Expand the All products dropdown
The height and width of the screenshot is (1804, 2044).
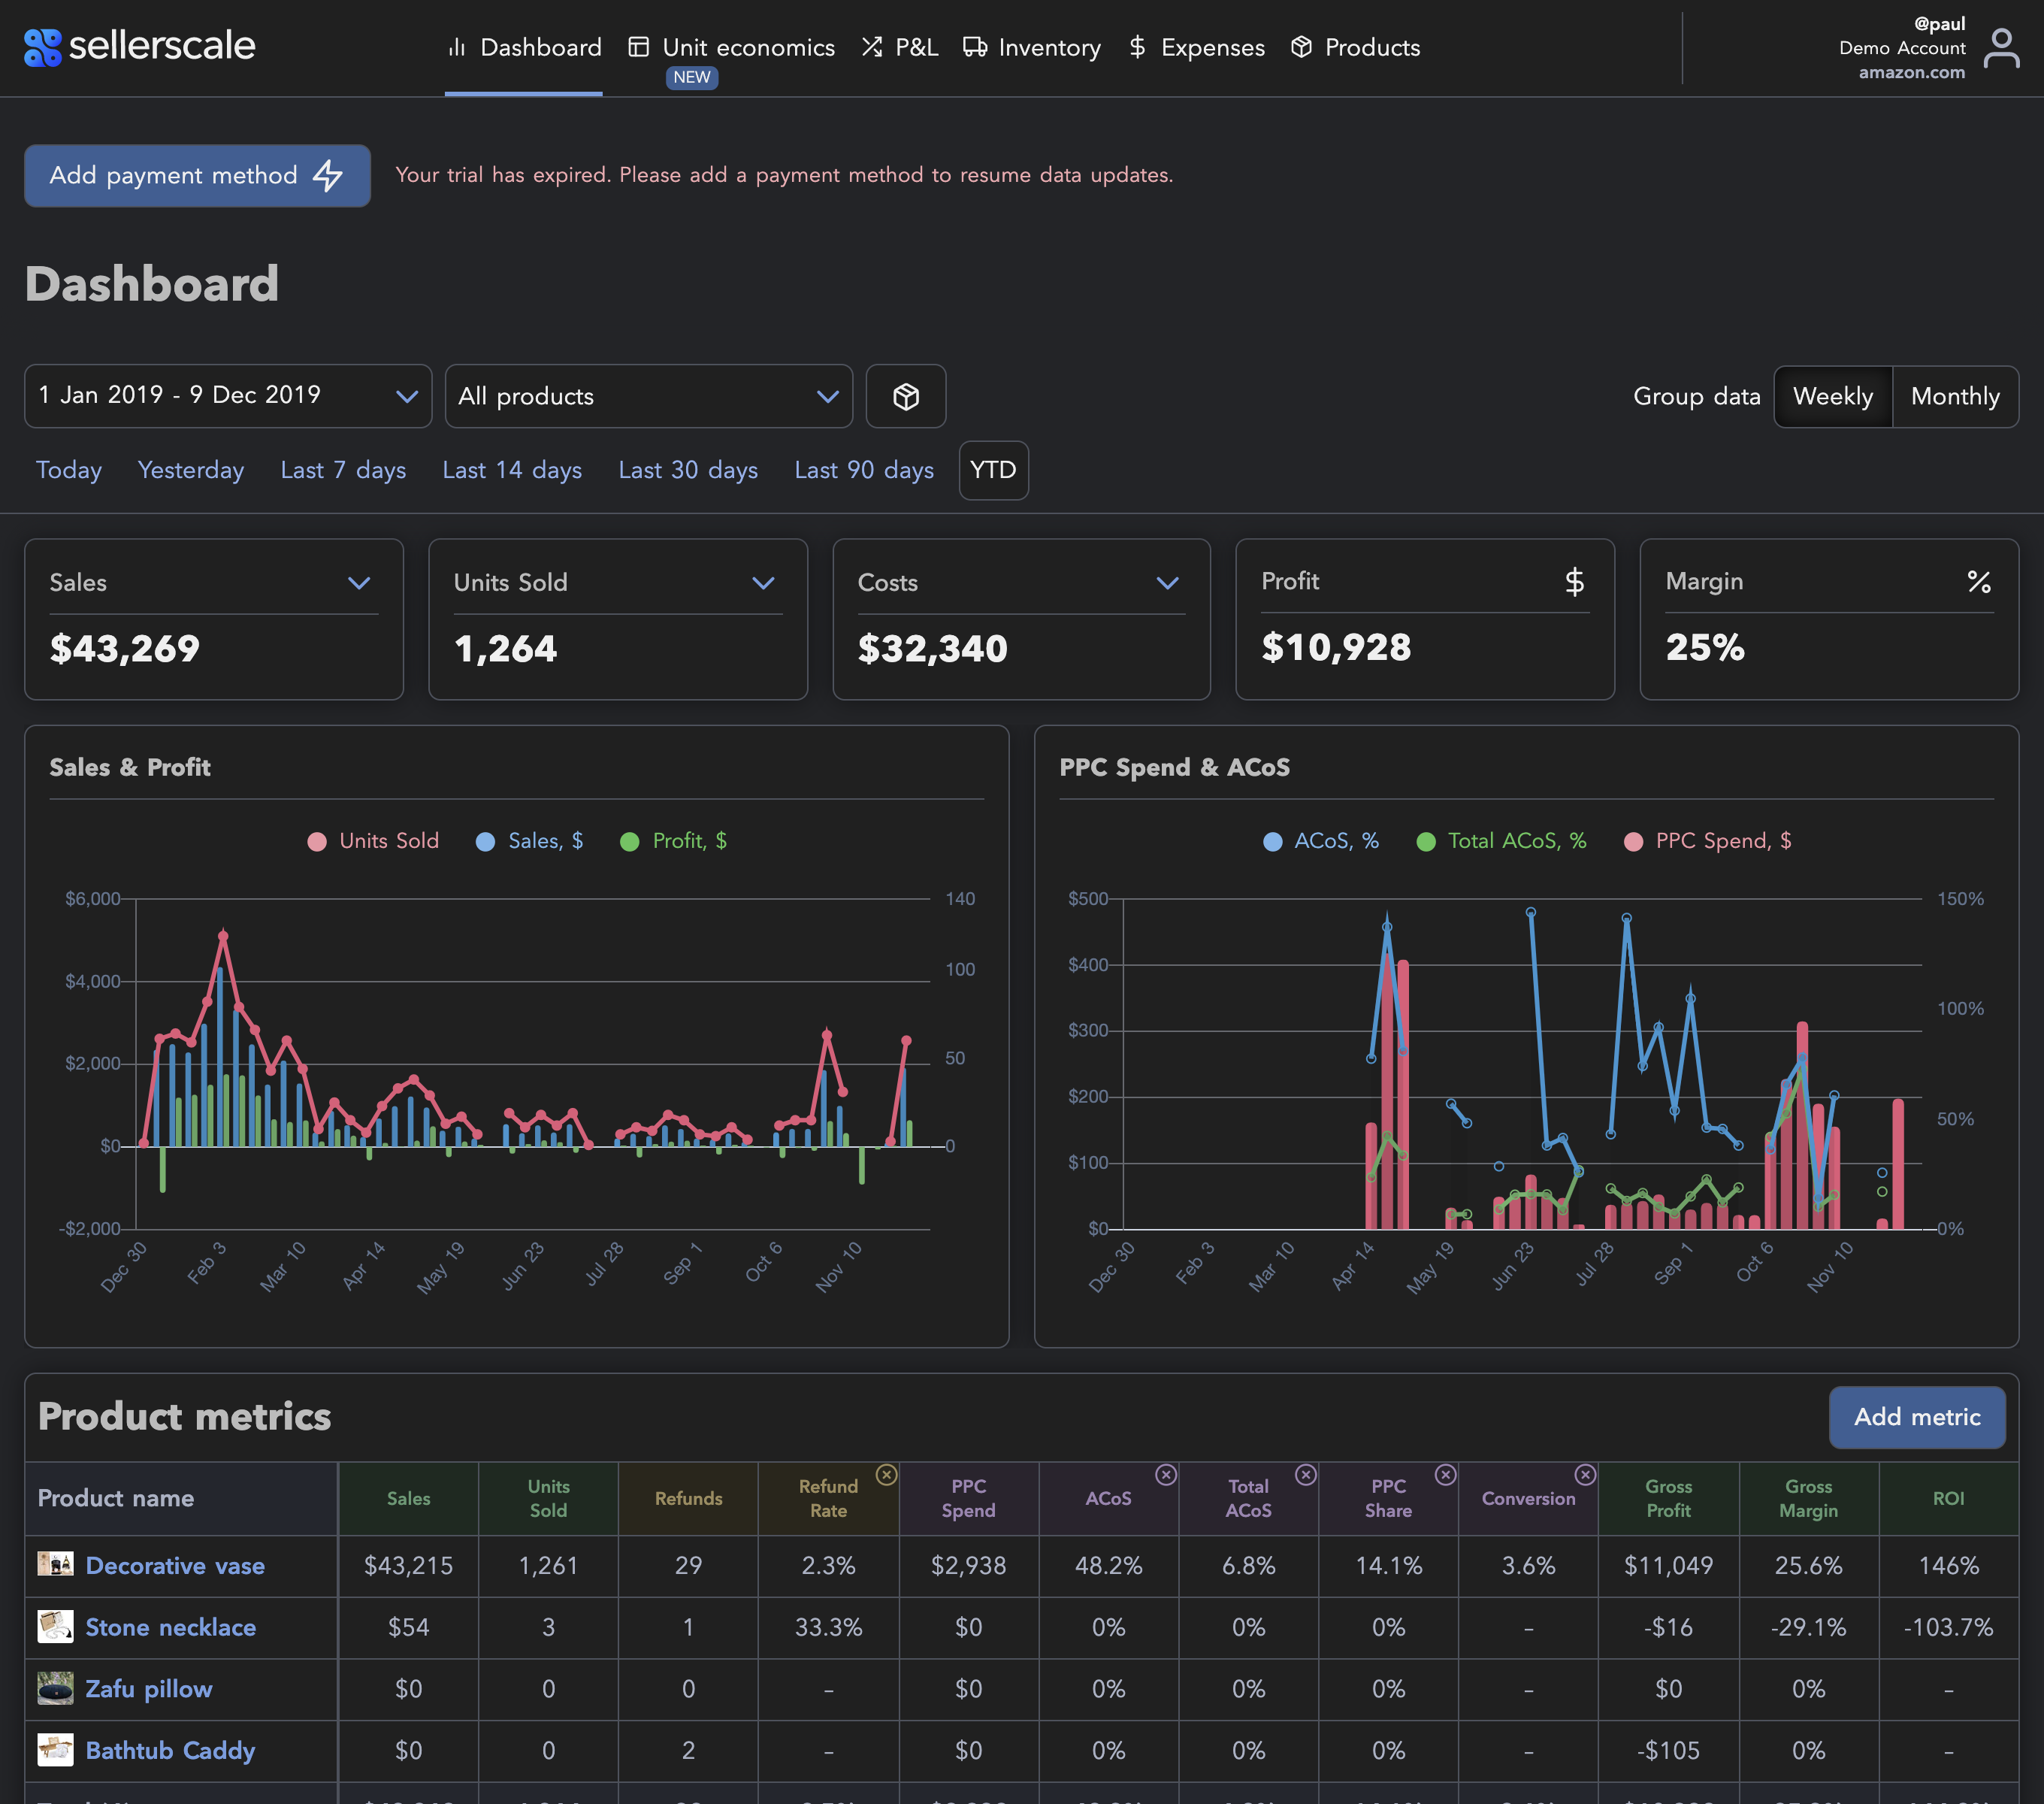click(x=648, y=397)
